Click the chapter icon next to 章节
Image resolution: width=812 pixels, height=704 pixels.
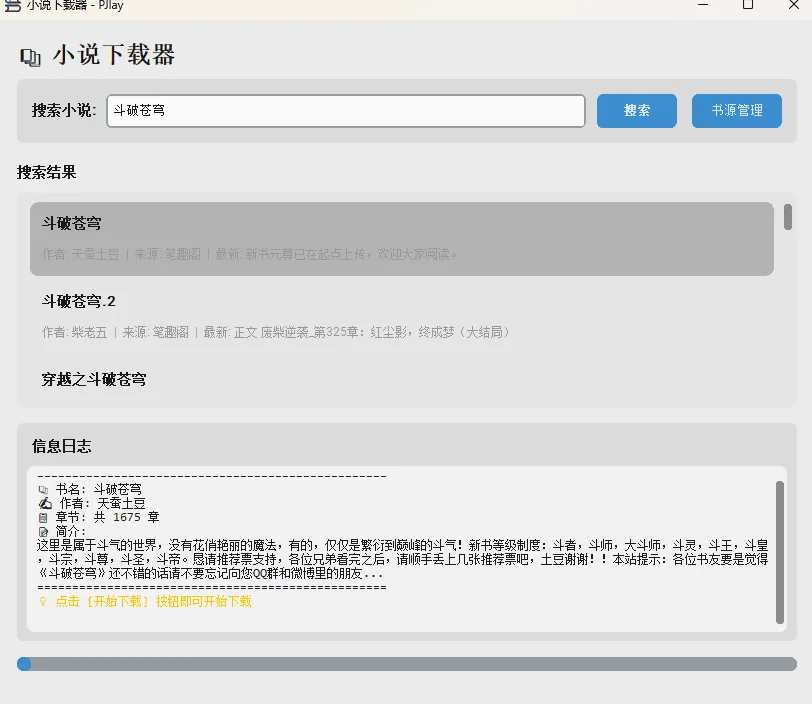pos(44,517)
